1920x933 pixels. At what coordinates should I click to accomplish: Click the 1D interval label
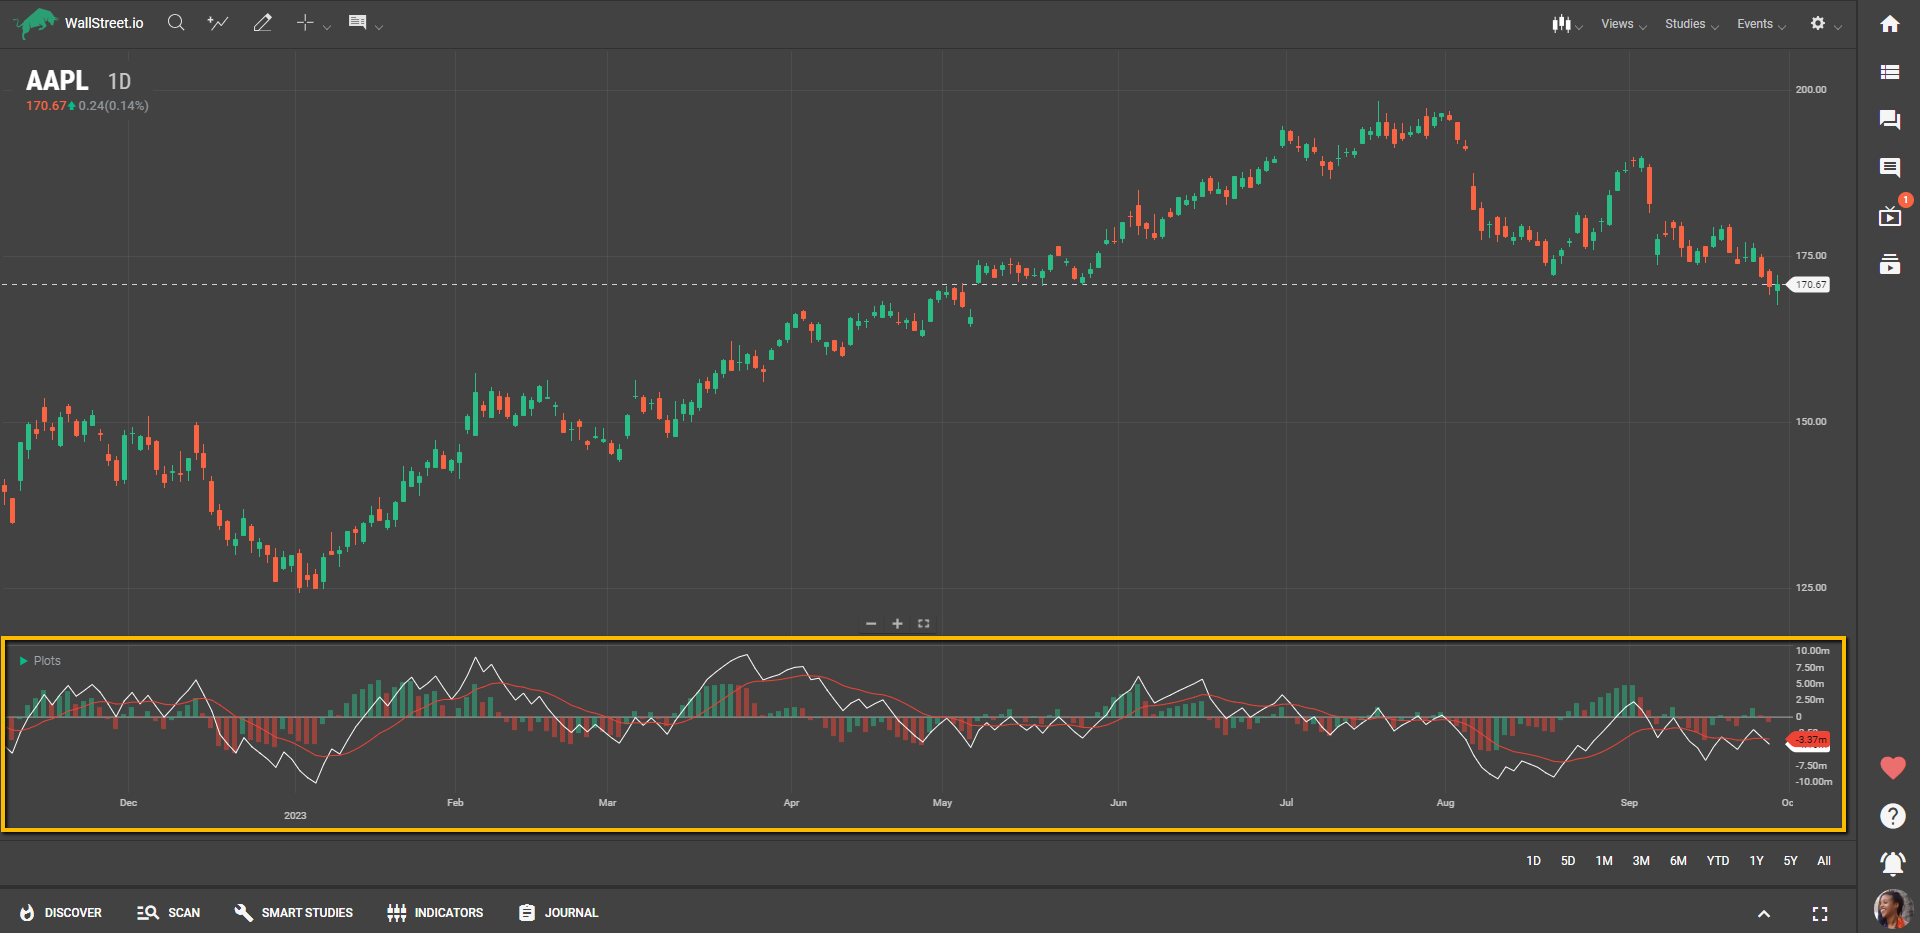(x=120, y=82)
